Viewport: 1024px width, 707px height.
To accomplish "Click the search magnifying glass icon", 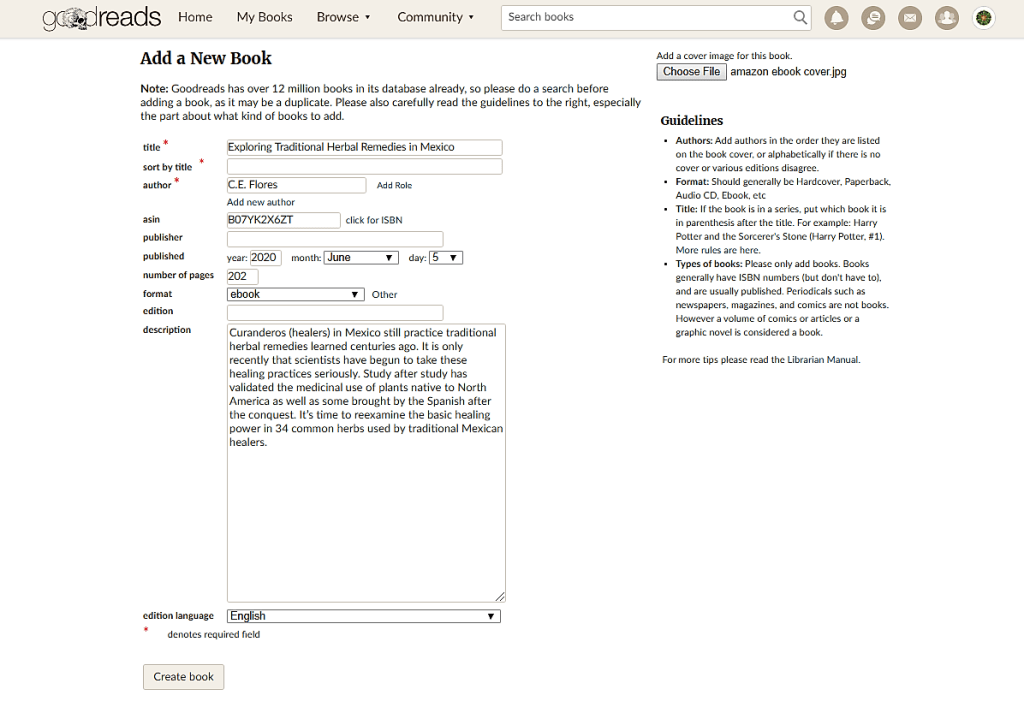I will click(800, 17).
